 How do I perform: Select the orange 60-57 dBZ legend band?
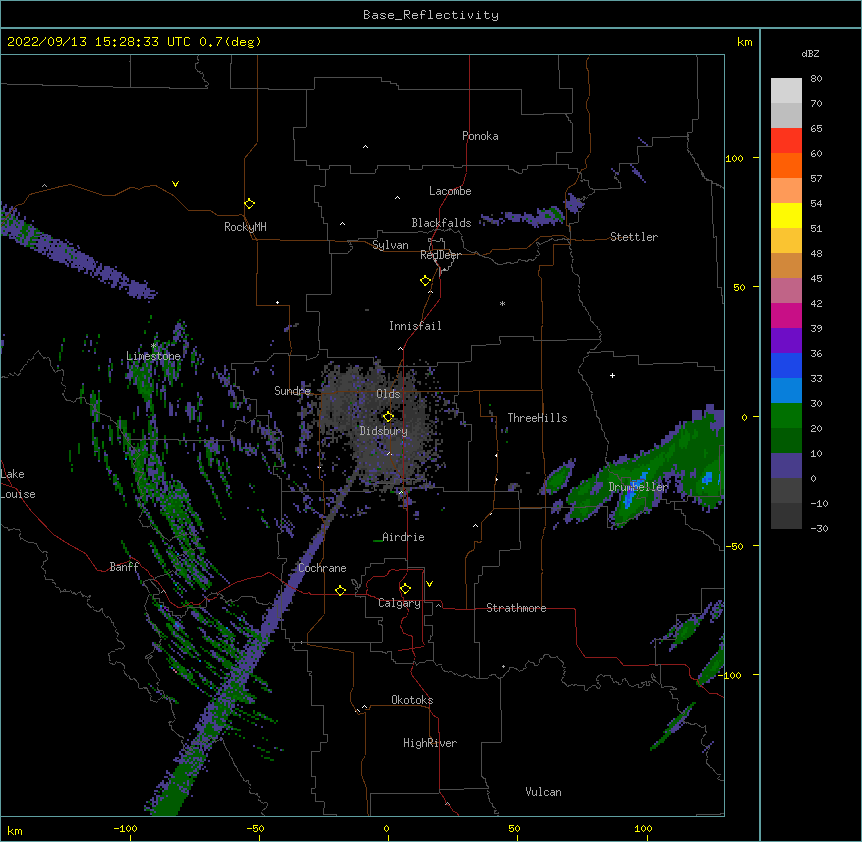click(786, 165)
